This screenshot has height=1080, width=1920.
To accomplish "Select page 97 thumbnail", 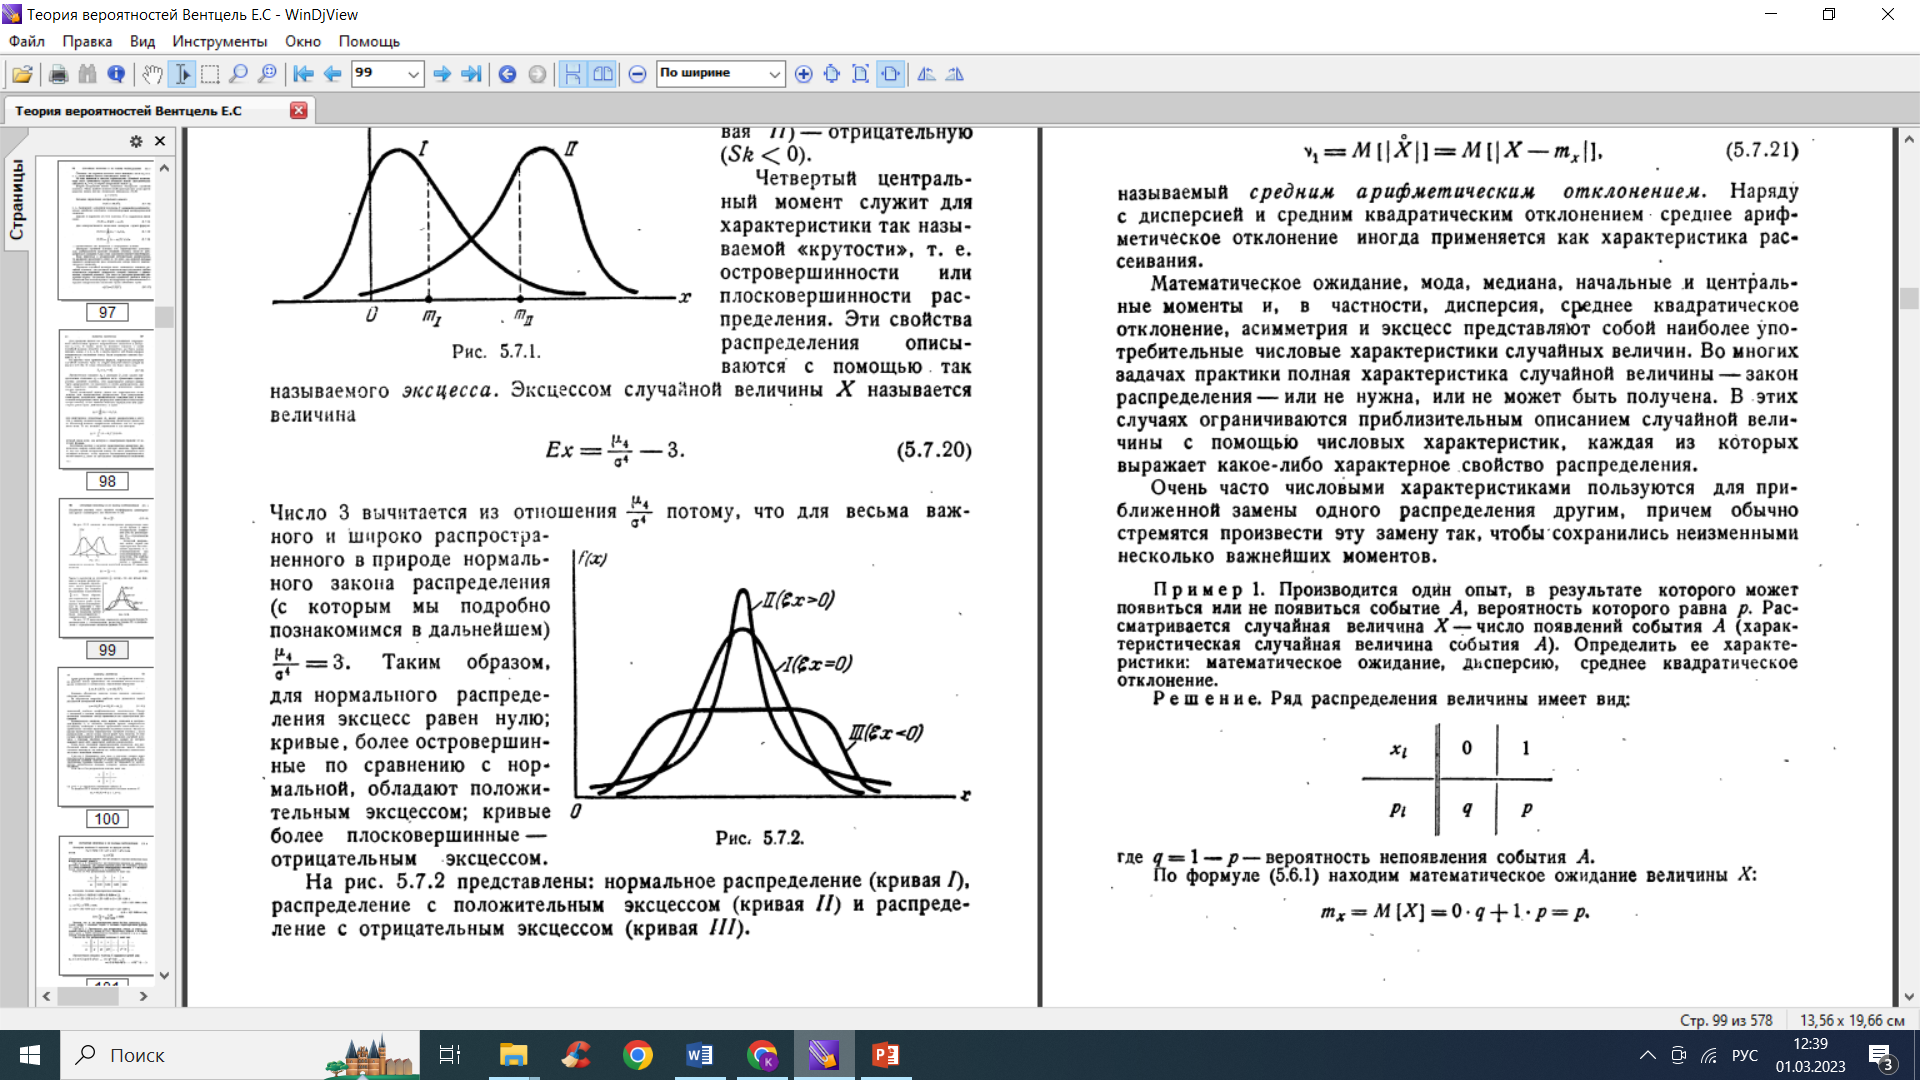I will [x=106, y=230].
